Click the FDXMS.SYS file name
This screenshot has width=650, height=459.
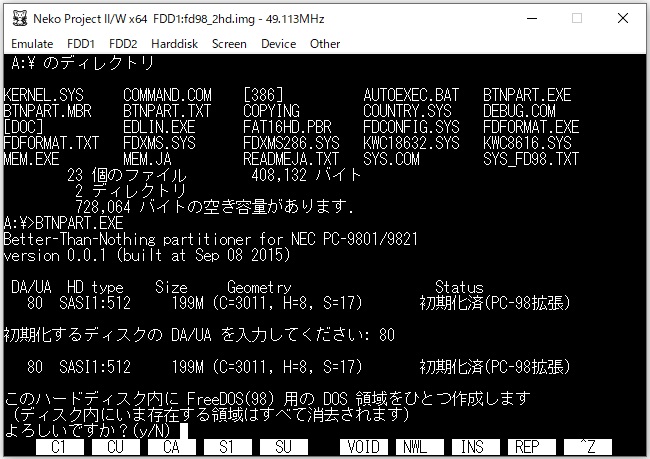click(160, 143)
